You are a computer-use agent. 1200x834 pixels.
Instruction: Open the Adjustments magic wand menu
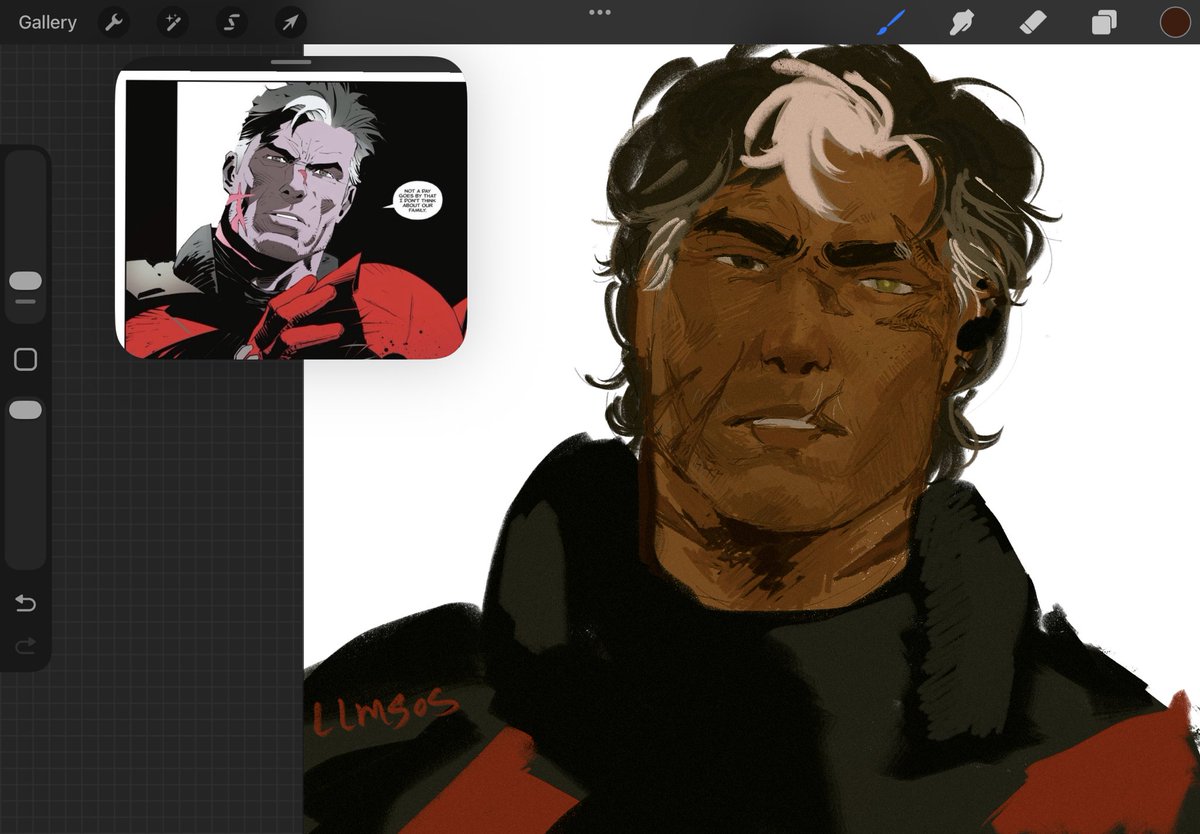tap(174, 22)
